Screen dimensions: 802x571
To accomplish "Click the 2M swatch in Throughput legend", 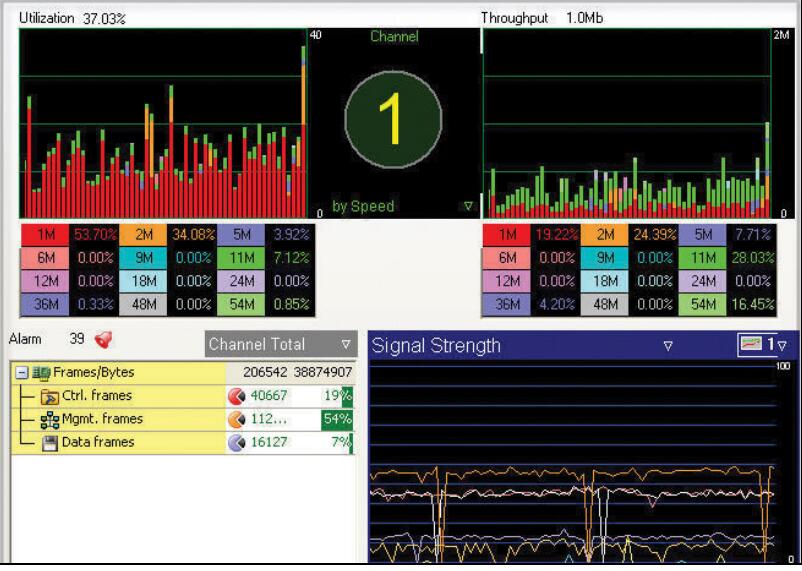I will tap(605, 235).
